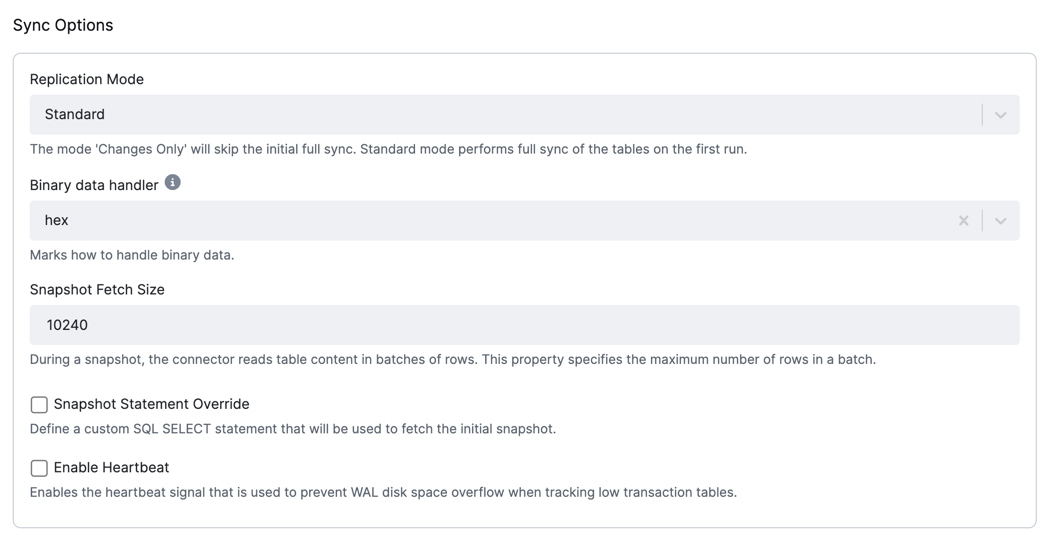Image resolution: width=1049 pixels, height=548 pixels.
Task: Click the Enable Heartbeat label text
Action: pyautogui.click(x=111, y=468)
